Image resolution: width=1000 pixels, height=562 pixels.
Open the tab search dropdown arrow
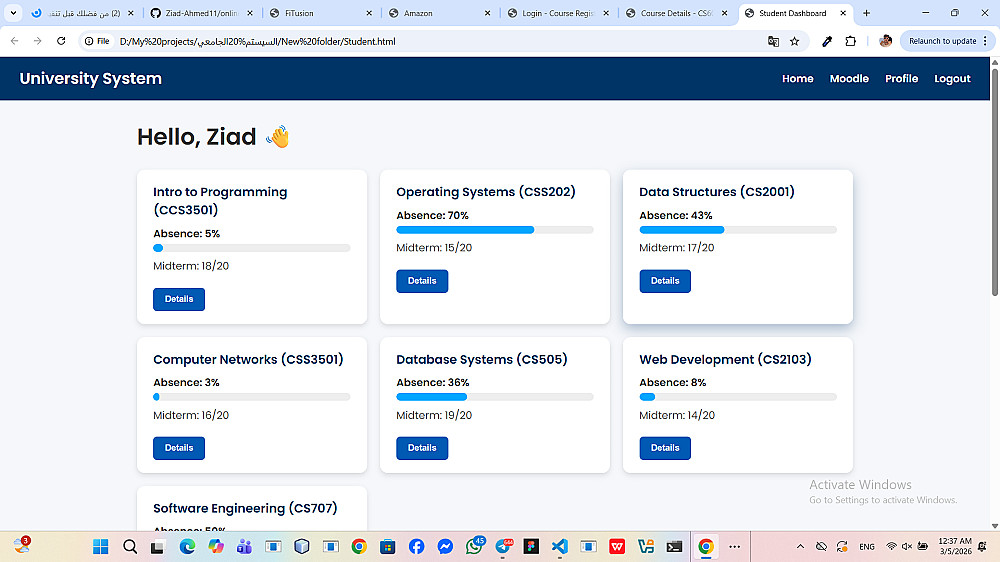pyautogui.click(x=13, y=13)
